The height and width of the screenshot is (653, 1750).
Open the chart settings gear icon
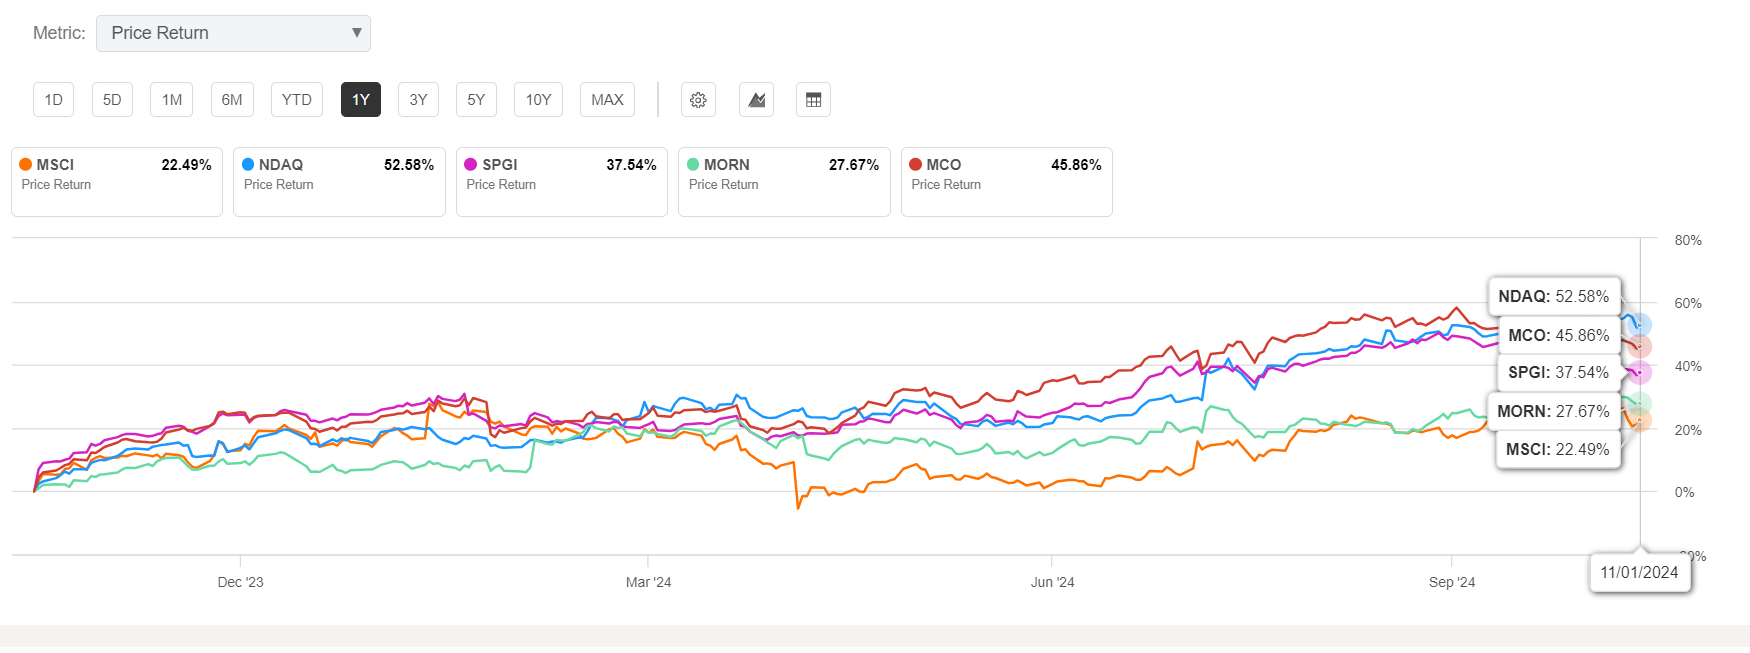click(x=698, y=100)
